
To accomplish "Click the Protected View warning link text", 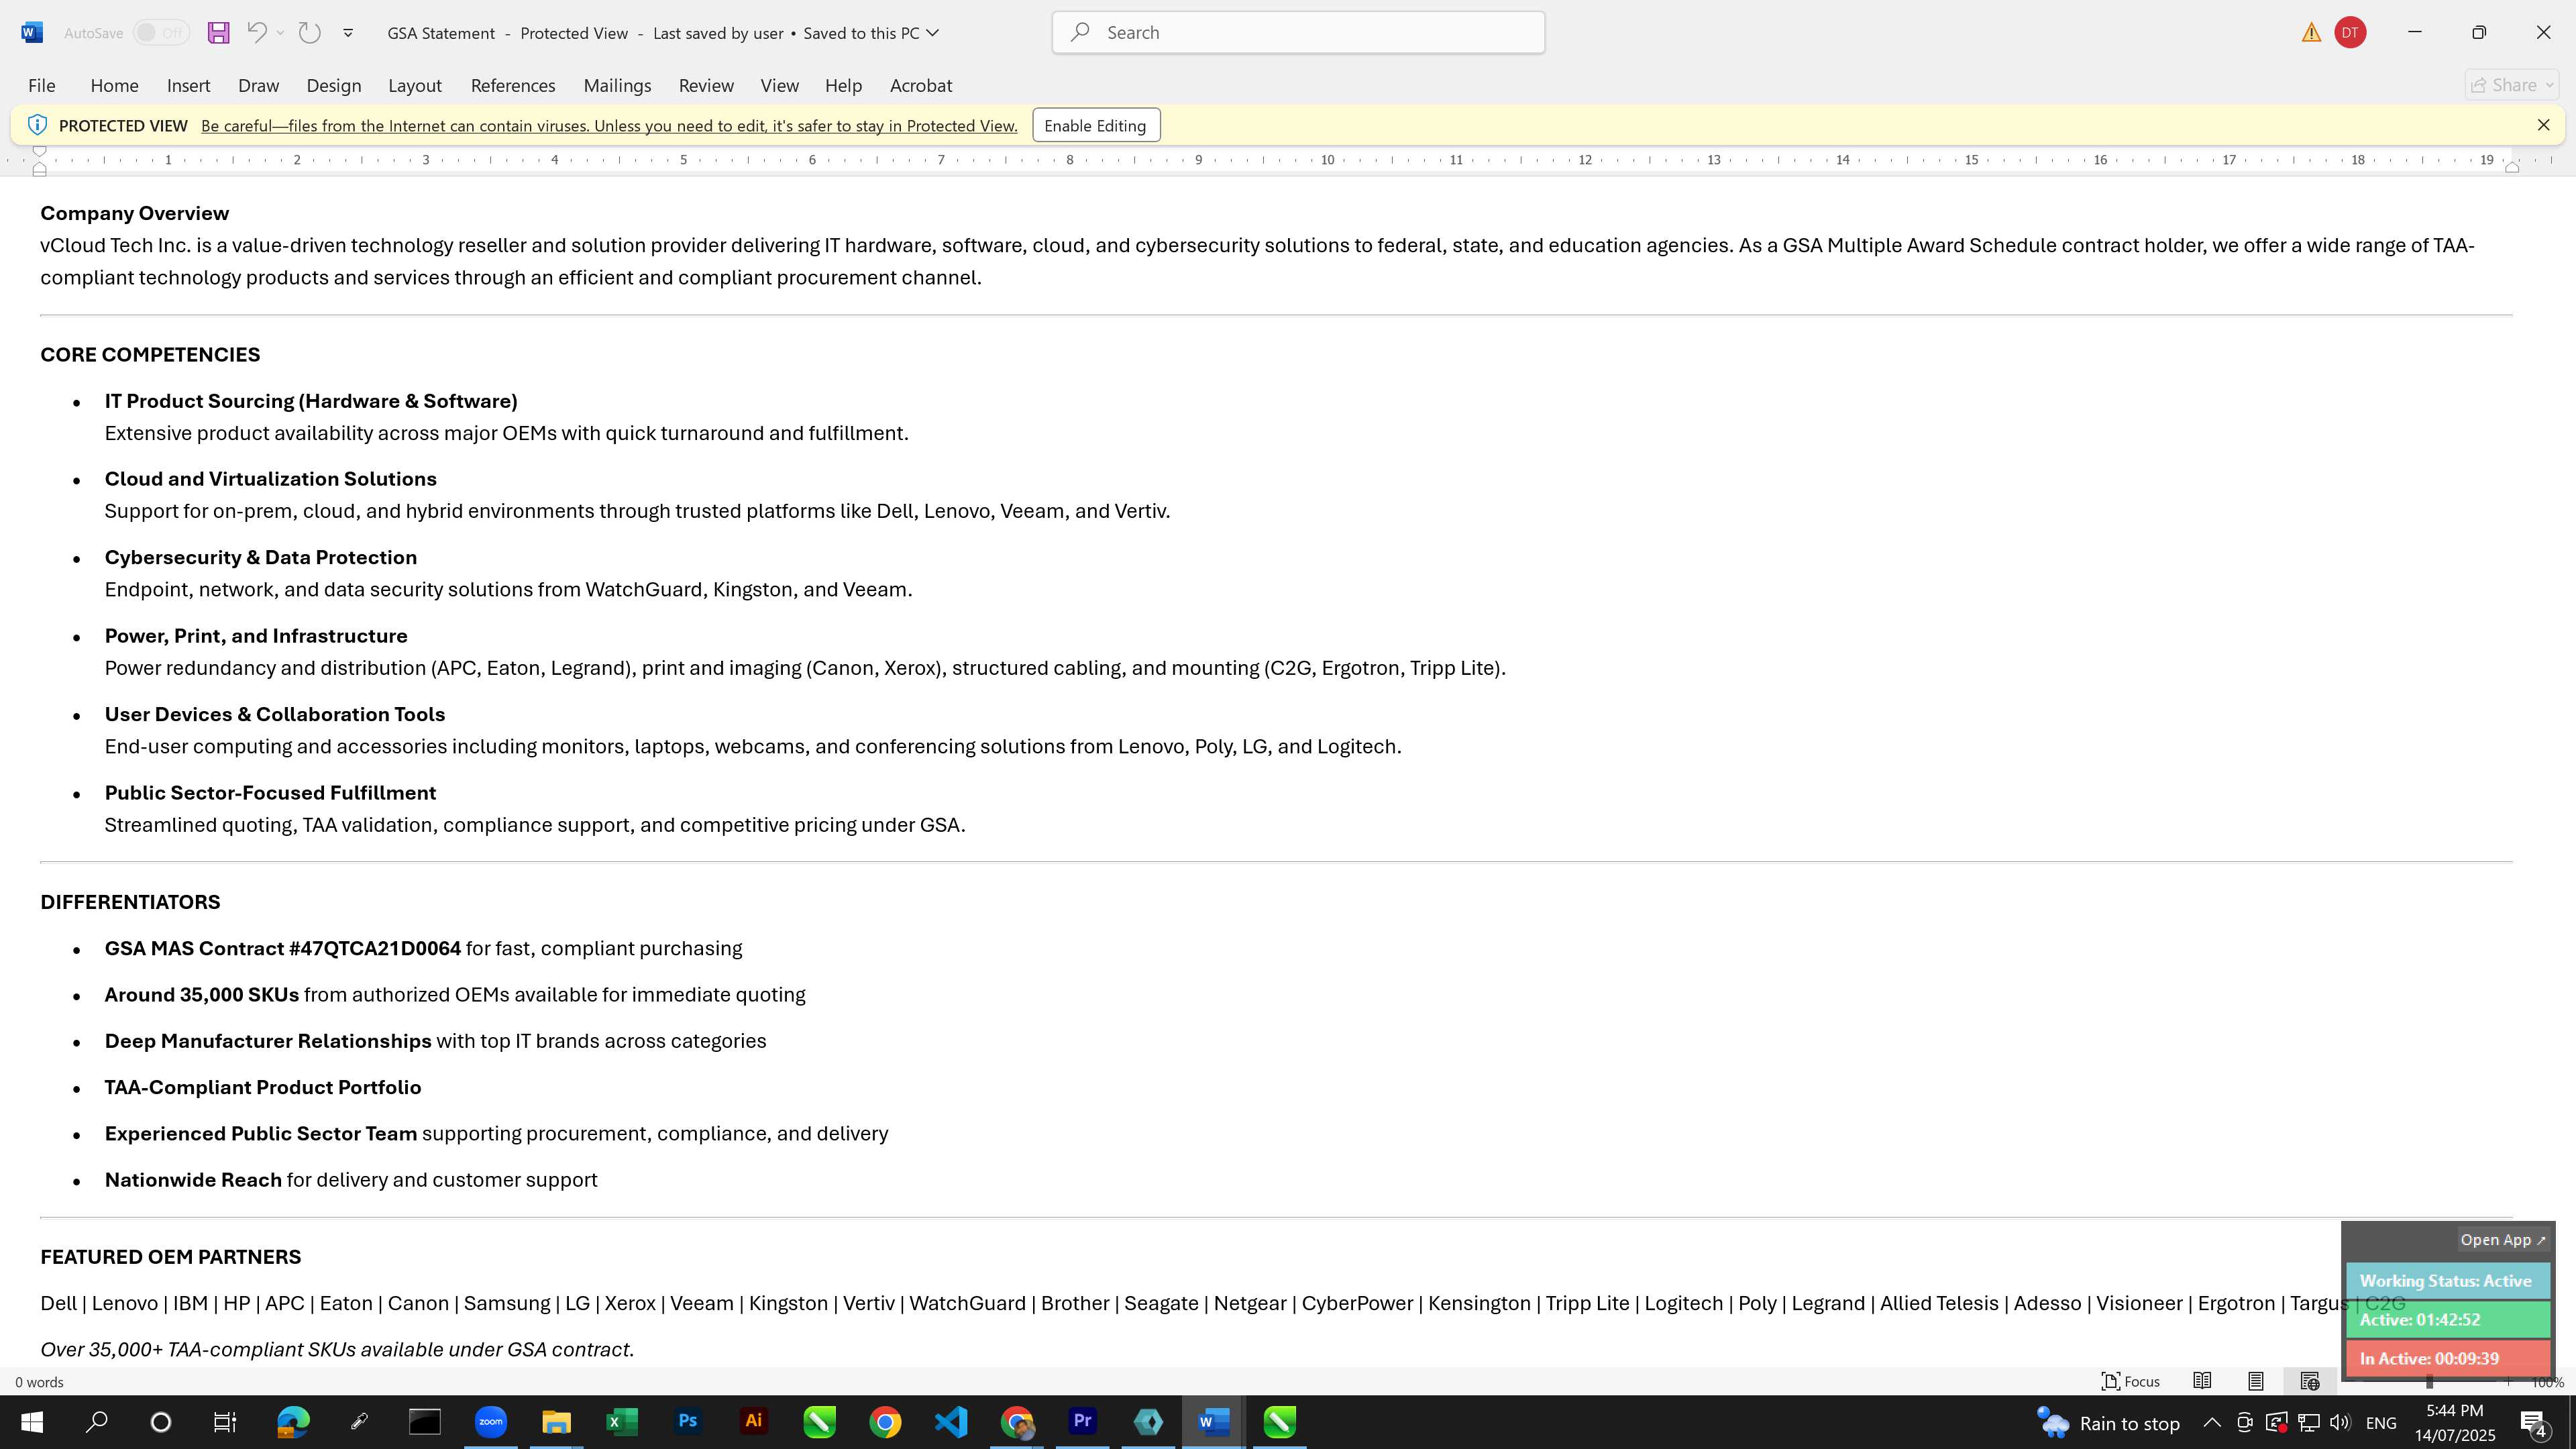I will pyautogui.click(x=609, y=126).
